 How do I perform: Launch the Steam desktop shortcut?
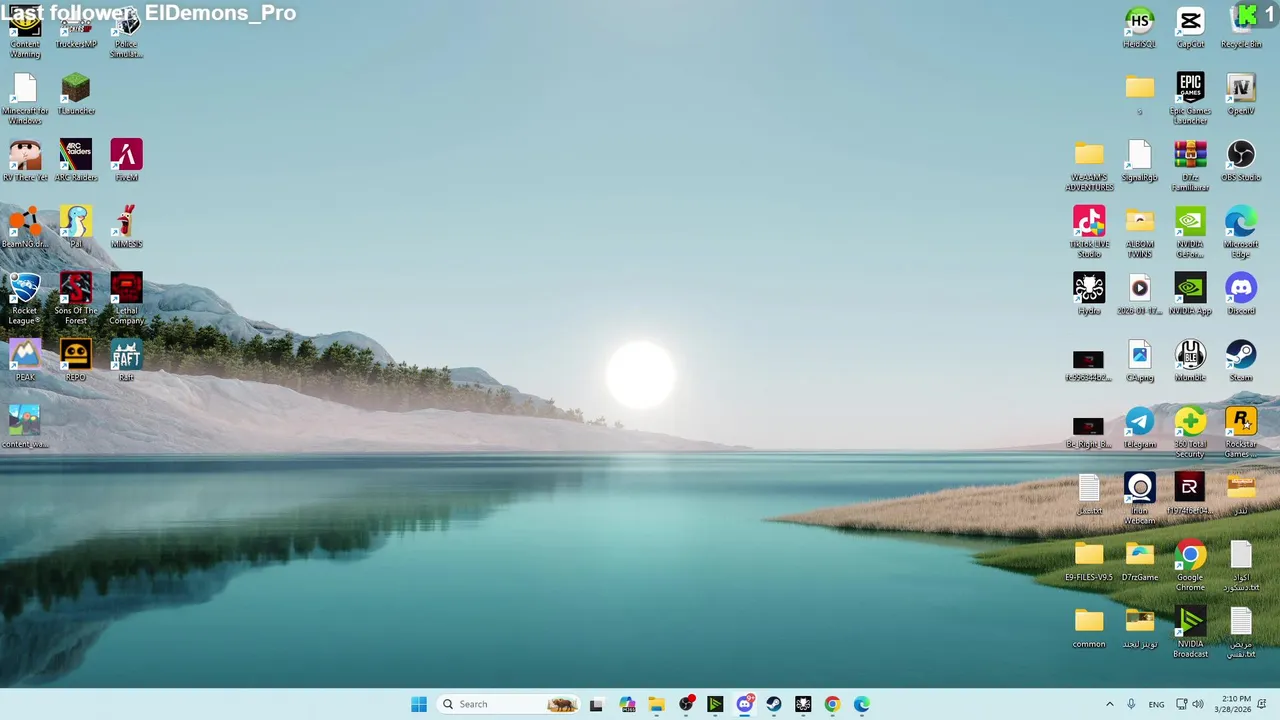tap(1241, 361)
